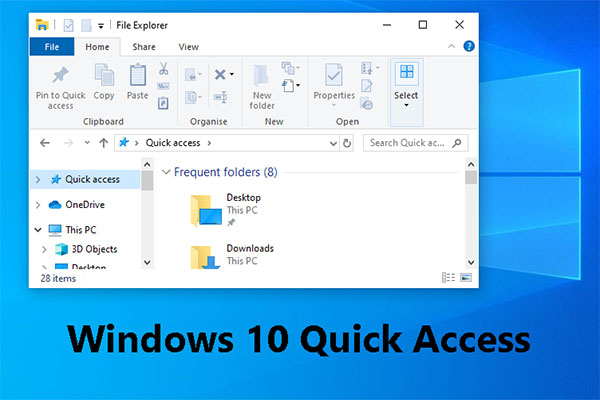Click Pin to Quick access icon
The width and height of the screenshot is (600, 400).
coord(60,75)
